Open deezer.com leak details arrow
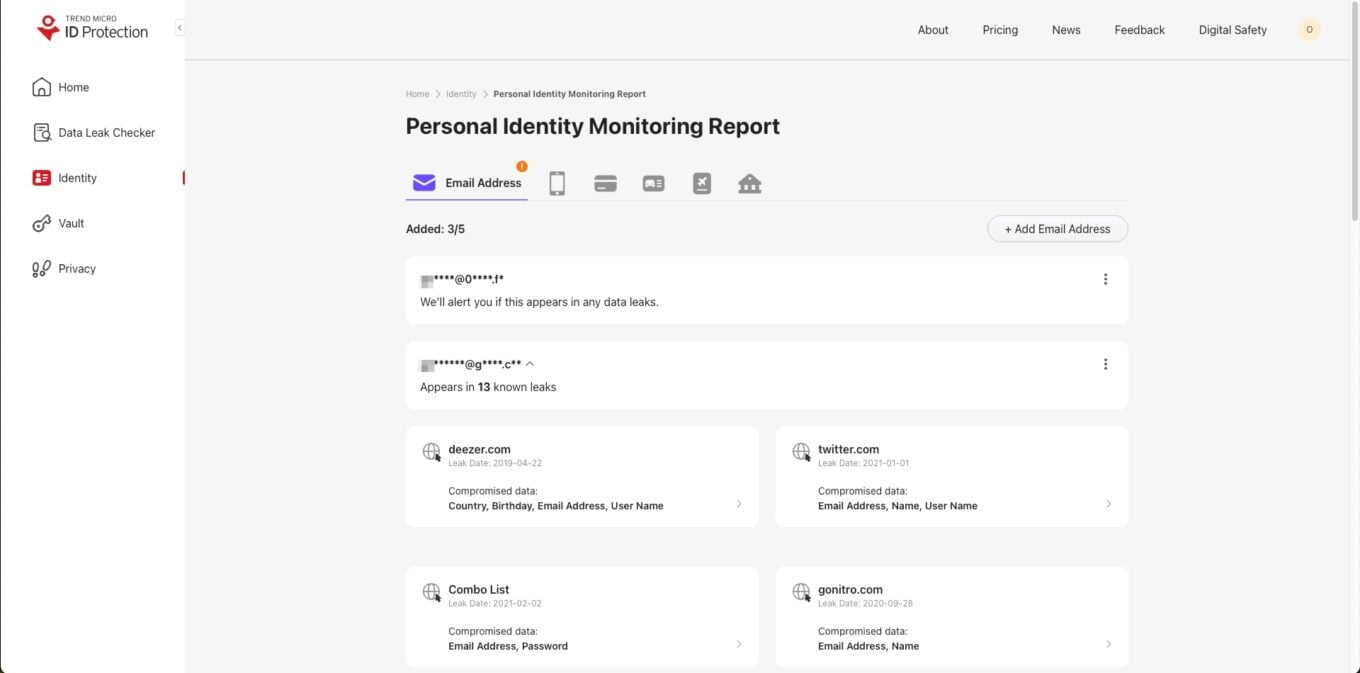This screenshot has width=1360, height=673. pyautogui.click(x=739, y=504)
